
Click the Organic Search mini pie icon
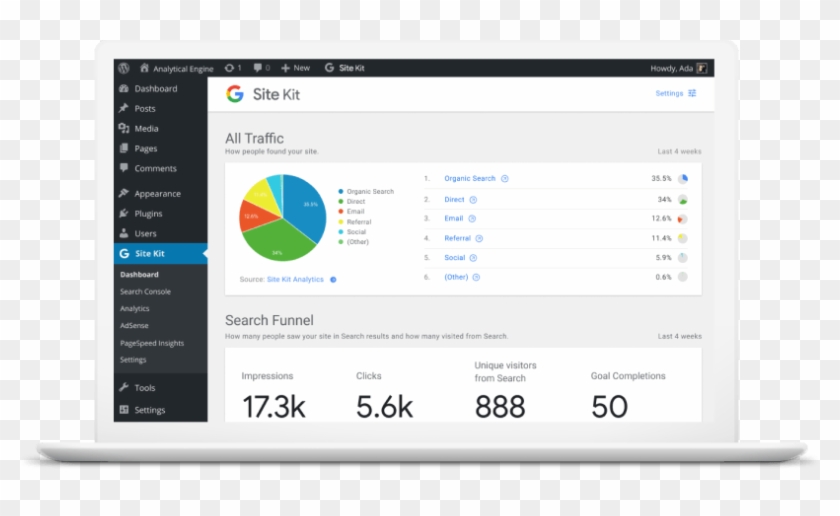682,179
